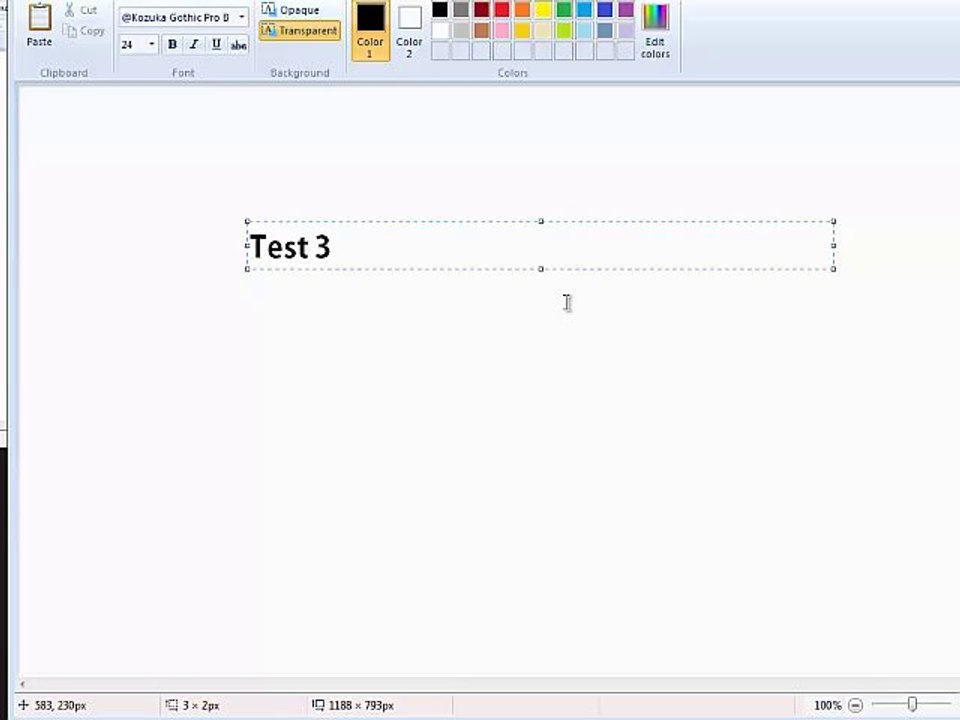Pick the light turquoise color swatch
This screenshot has height=720, width=960.
click(x=585, y=30)
